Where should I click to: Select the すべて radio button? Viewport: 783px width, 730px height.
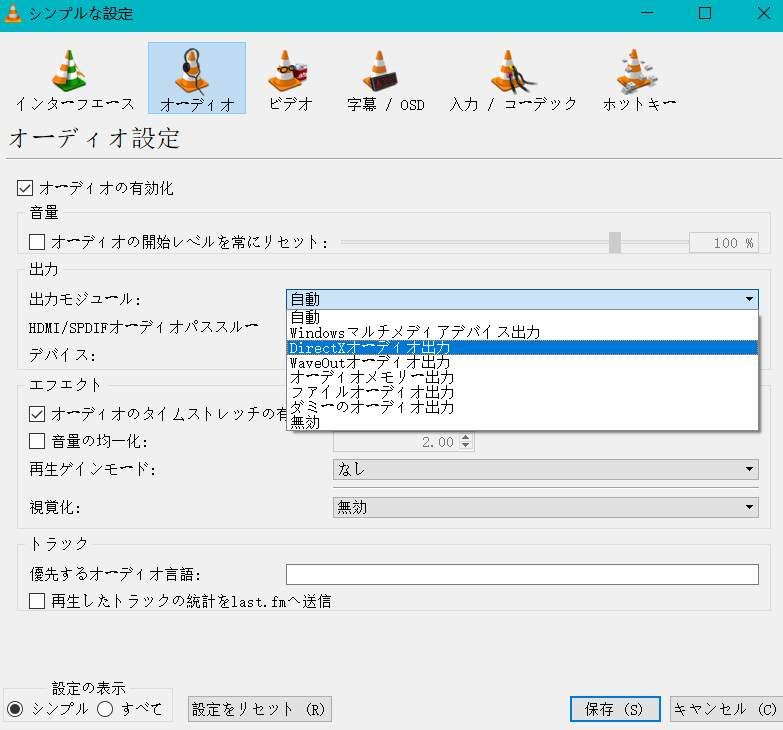(105, 709)
